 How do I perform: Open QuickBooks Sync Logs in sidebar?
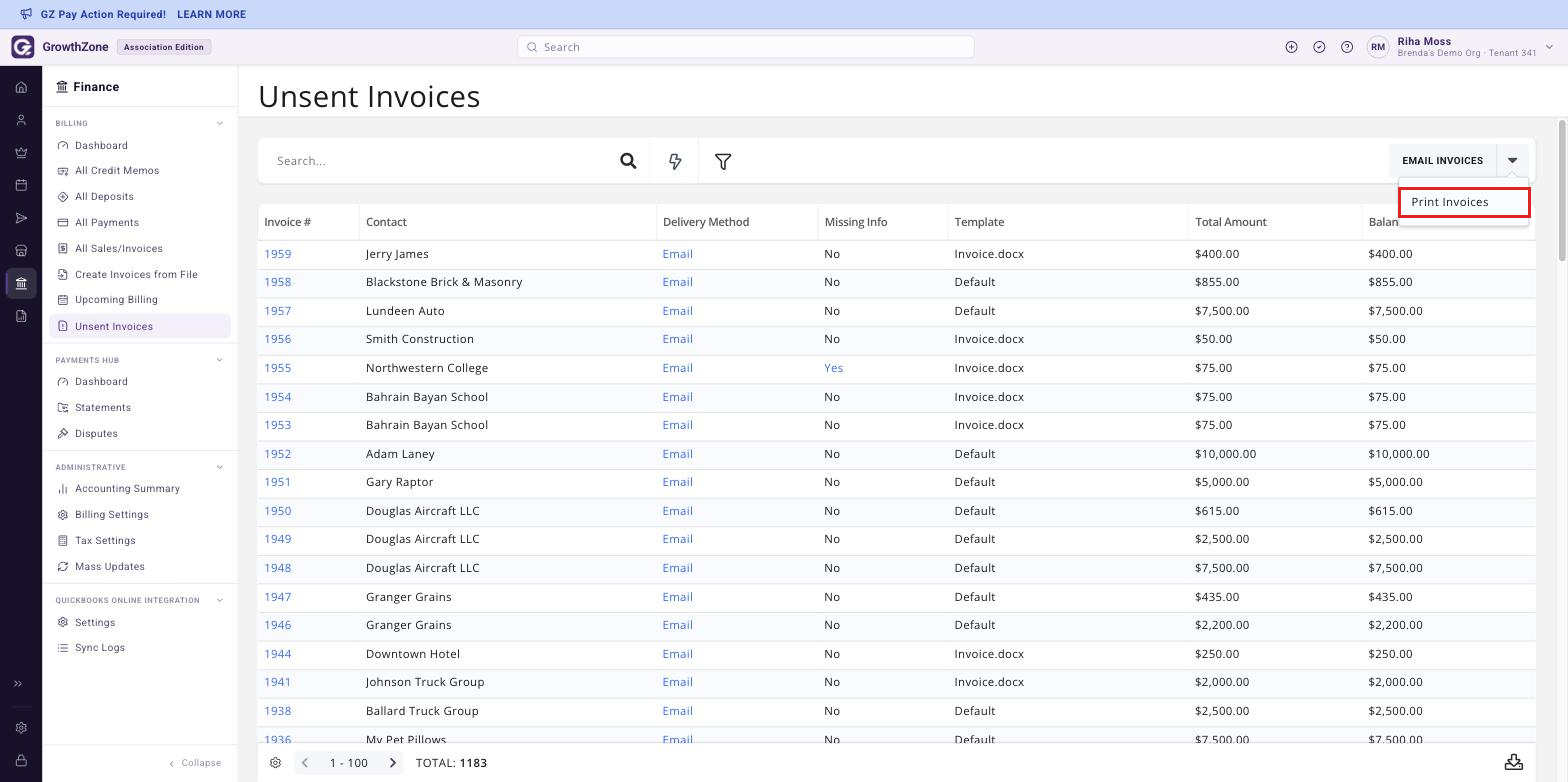click(99, 648)
